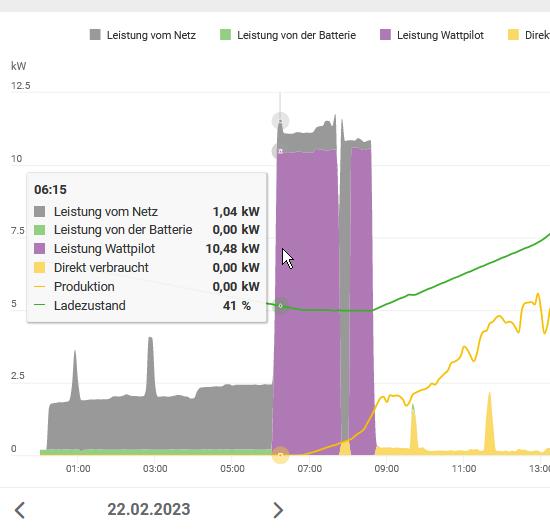This screenshot has width=550, height=529.
Task: Click the 07:00 time axis label
Action: (x=309, y=469)
